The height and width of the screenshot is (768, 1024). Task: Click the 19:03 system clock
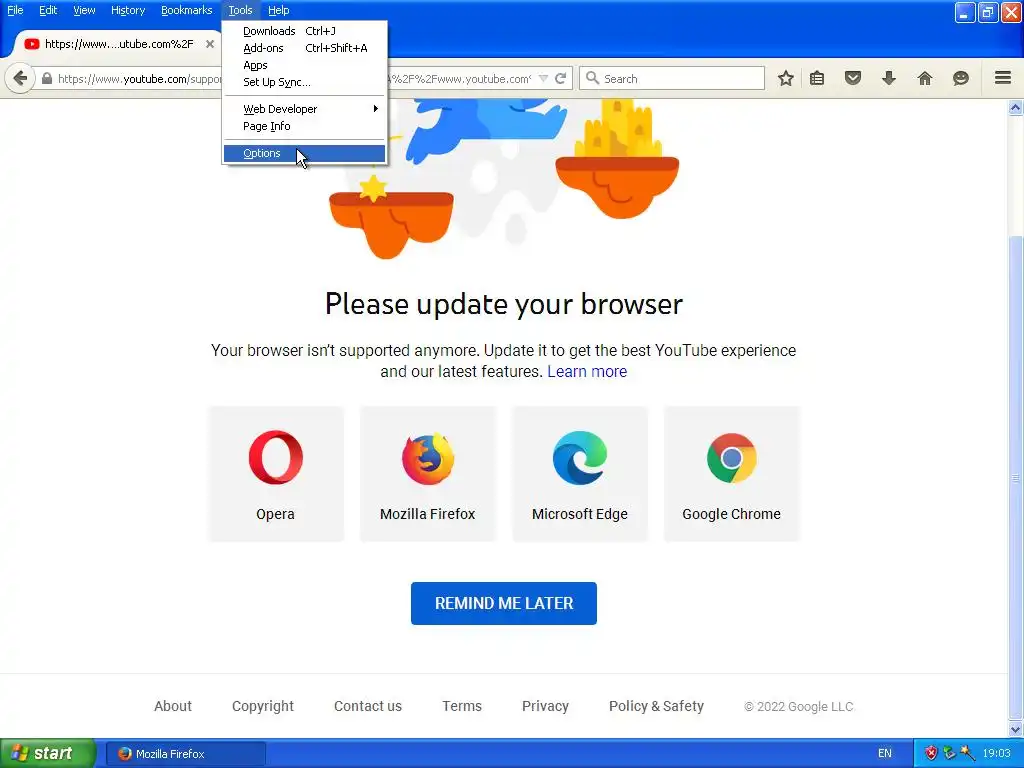(x=997, y=754)
